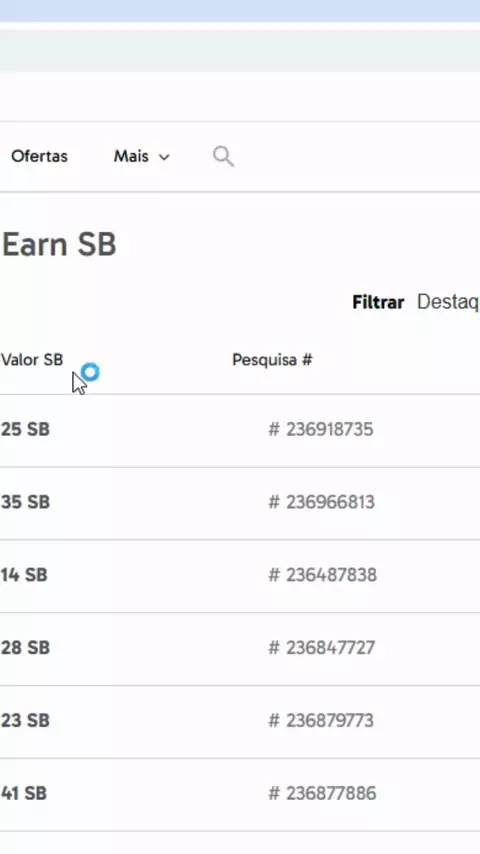480x854 pixels.
Task: Select the 35 SB survey row
Action: click(x=240, y=503)
